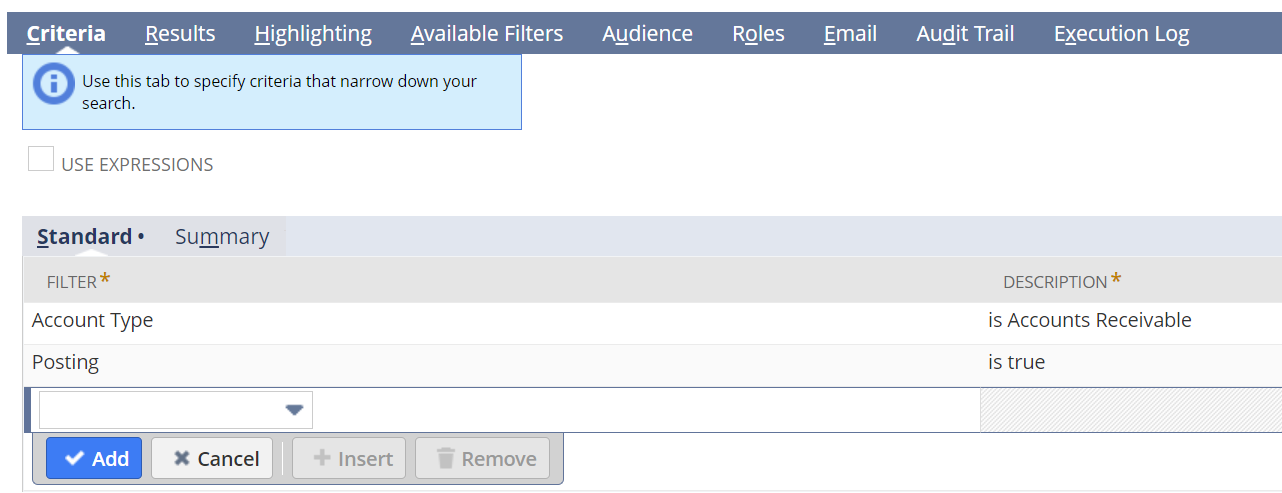Switch to the Summary subtab
The image size is (1282, 493).
click(x=222, y=237)
